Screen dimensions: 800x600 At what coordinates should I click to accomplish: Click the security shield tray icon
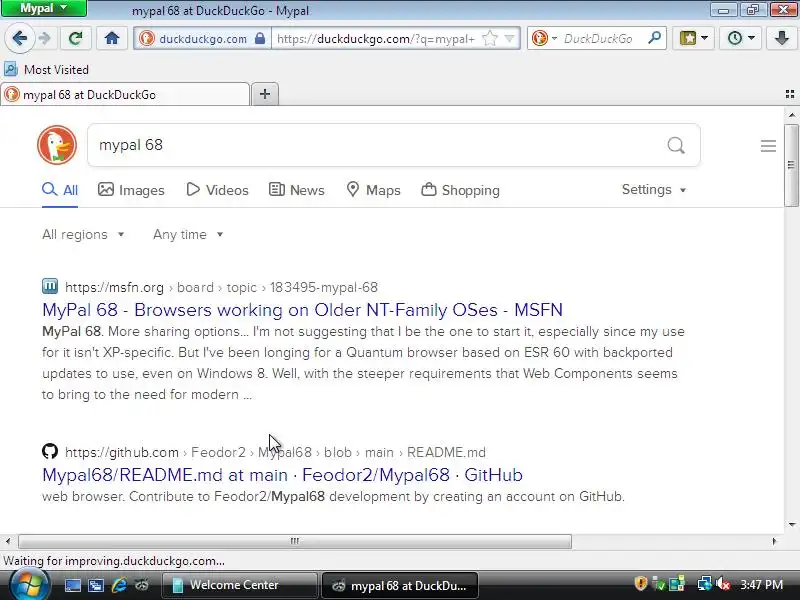pyautogui.click(x=641, y=583)
